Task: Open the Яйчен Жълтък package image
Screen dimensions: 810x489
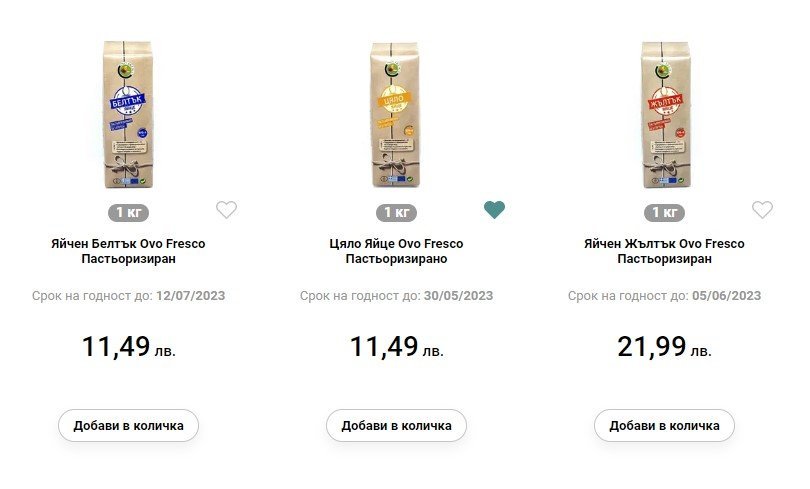Action: 664,115
